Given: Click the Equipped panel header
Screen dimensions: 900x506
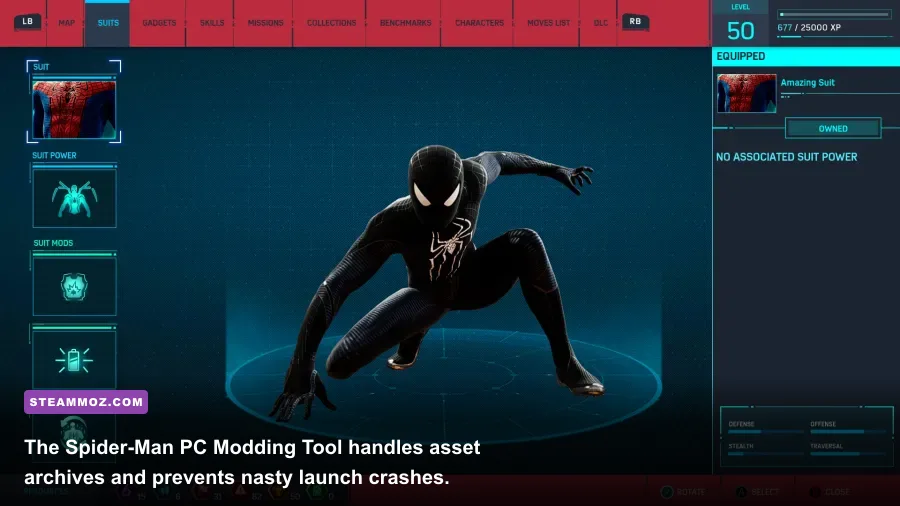Looking at the screenshot, I should (806, 56).
